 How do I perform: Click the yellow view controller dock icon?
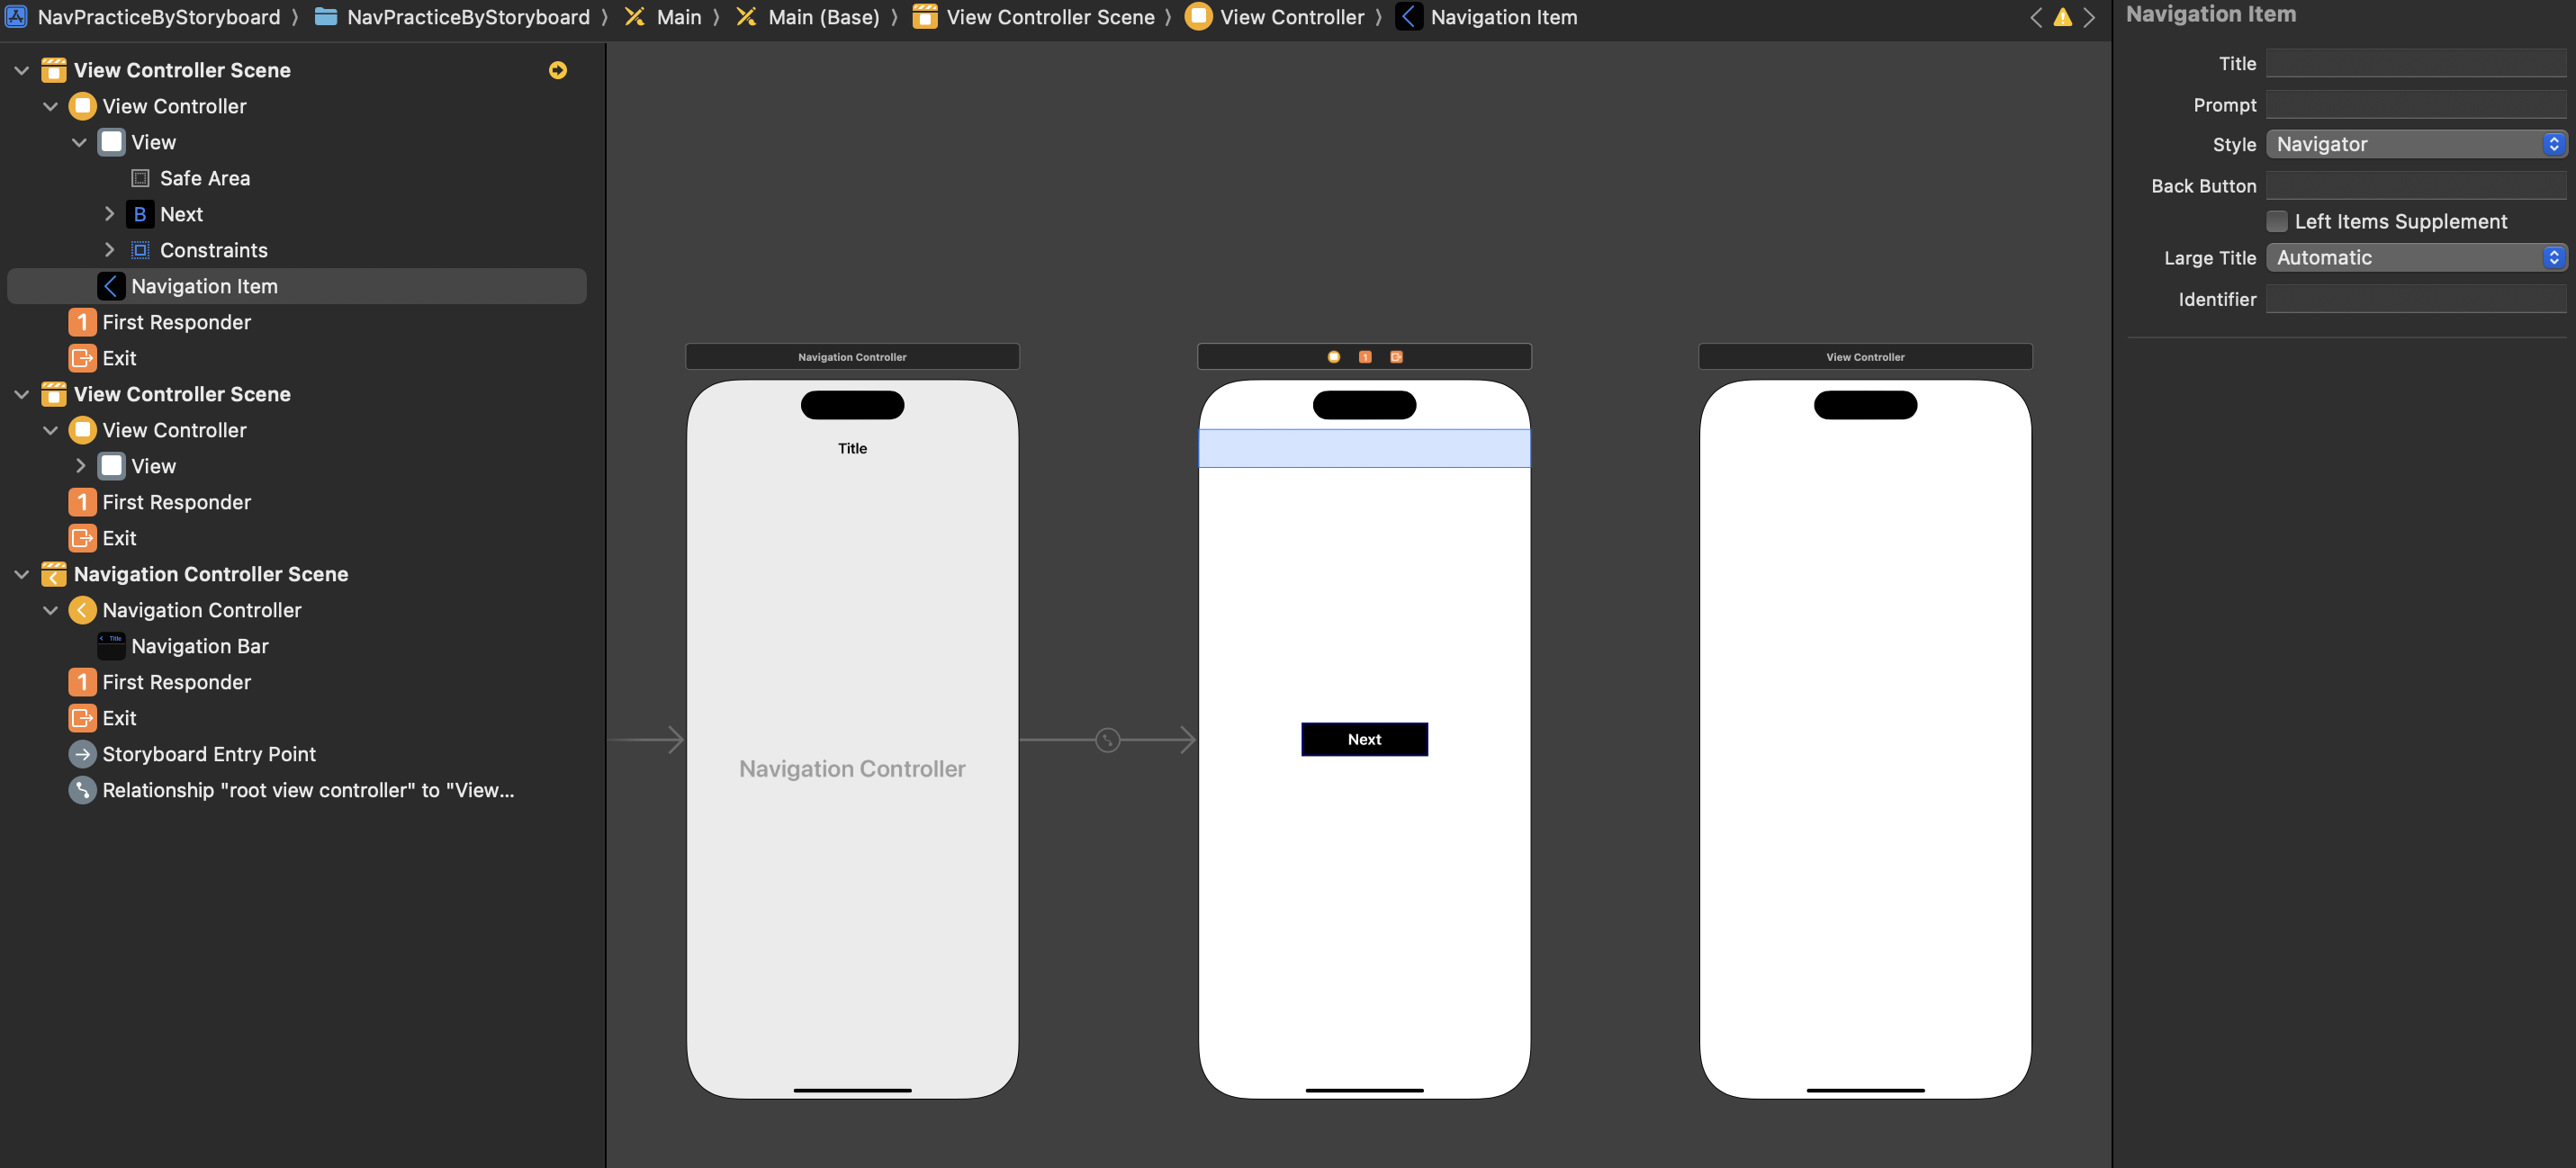[1333, 357]
